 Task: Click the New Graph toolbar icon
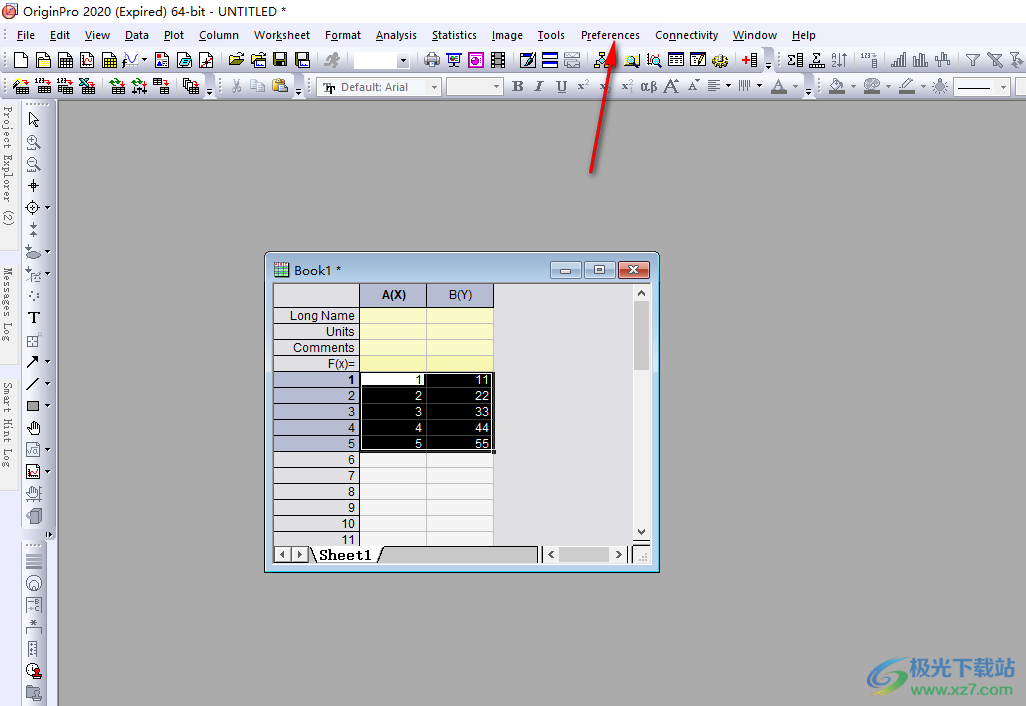click(x=88, y=60)
